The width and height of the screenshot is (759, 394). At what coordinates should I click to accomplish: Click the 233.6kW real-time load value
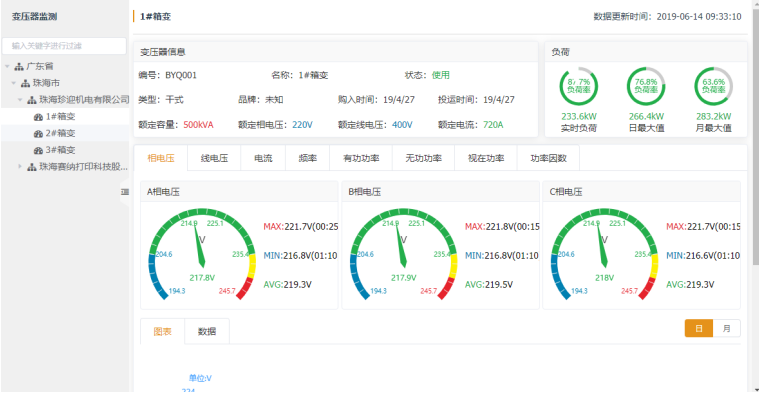pos(579,117)
